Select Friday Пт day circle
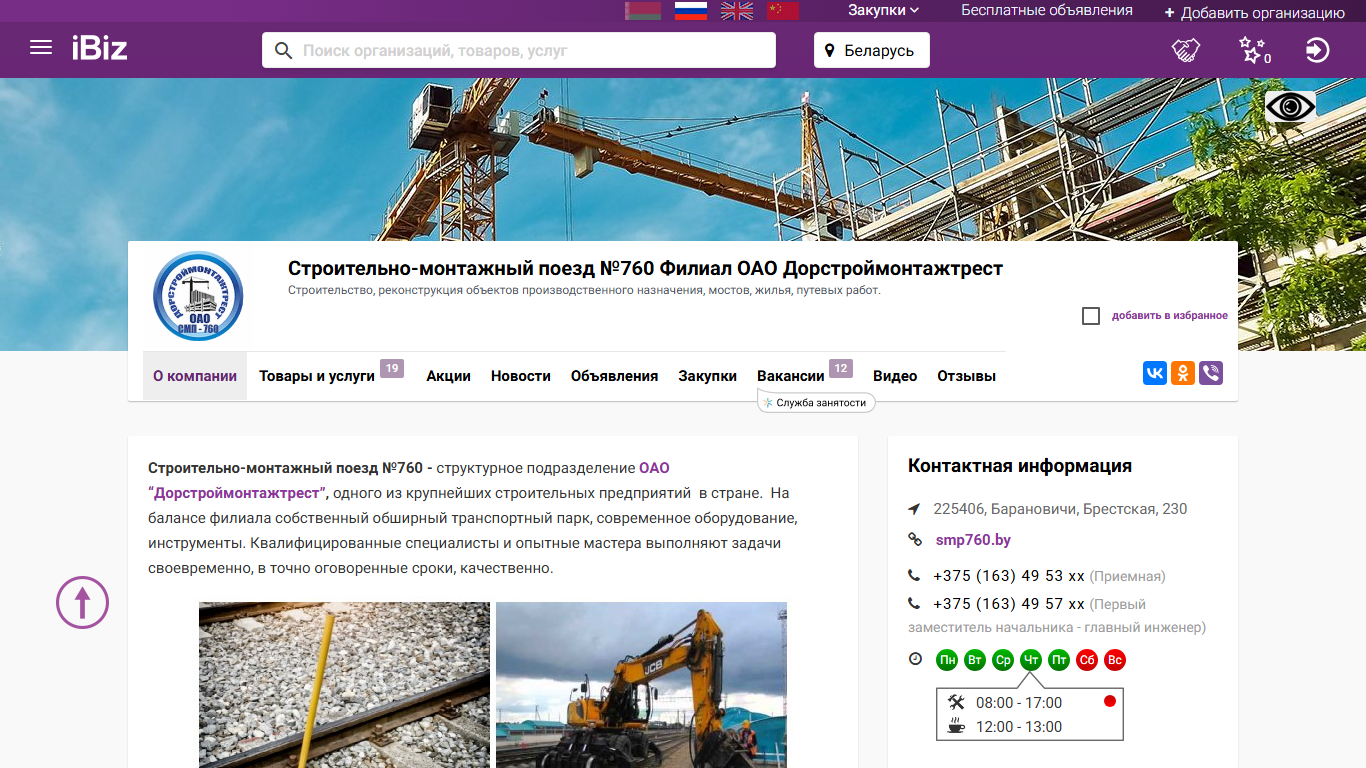Screen dimensions: 1366x768 pyautogui.click(x=1059, y=660)
